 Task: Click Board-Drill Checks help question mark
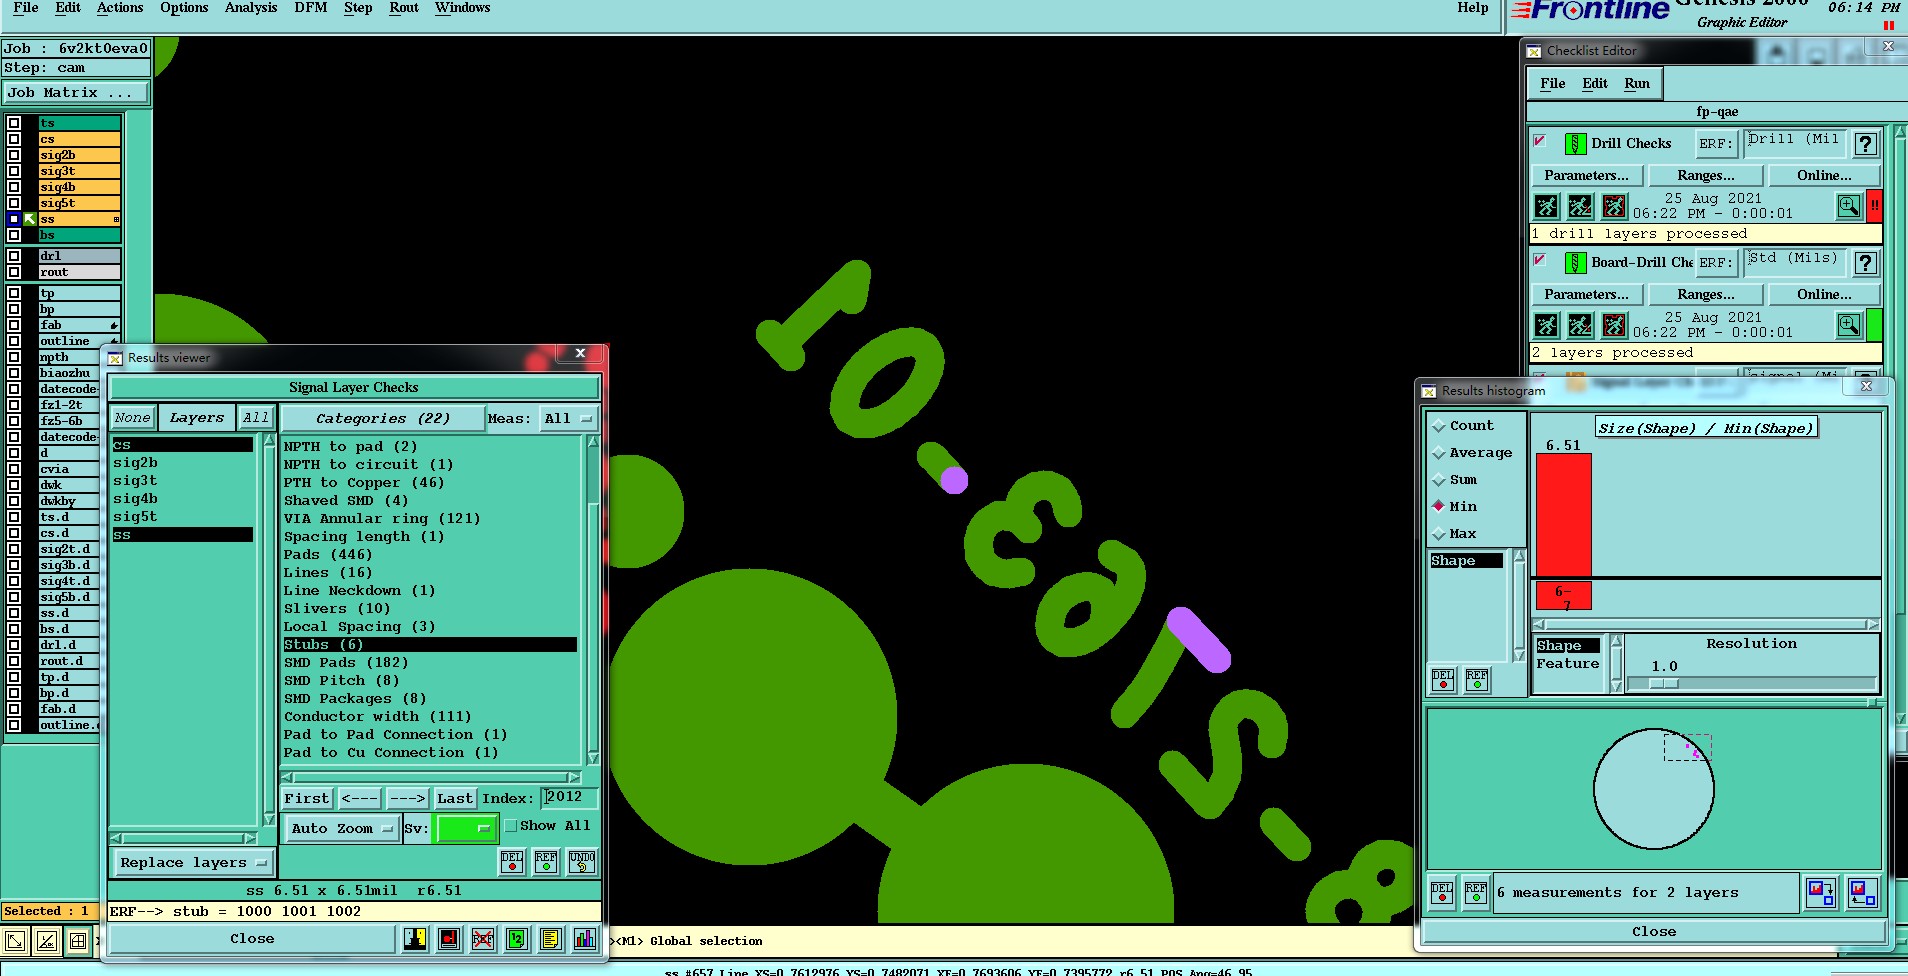(1865, 263)
